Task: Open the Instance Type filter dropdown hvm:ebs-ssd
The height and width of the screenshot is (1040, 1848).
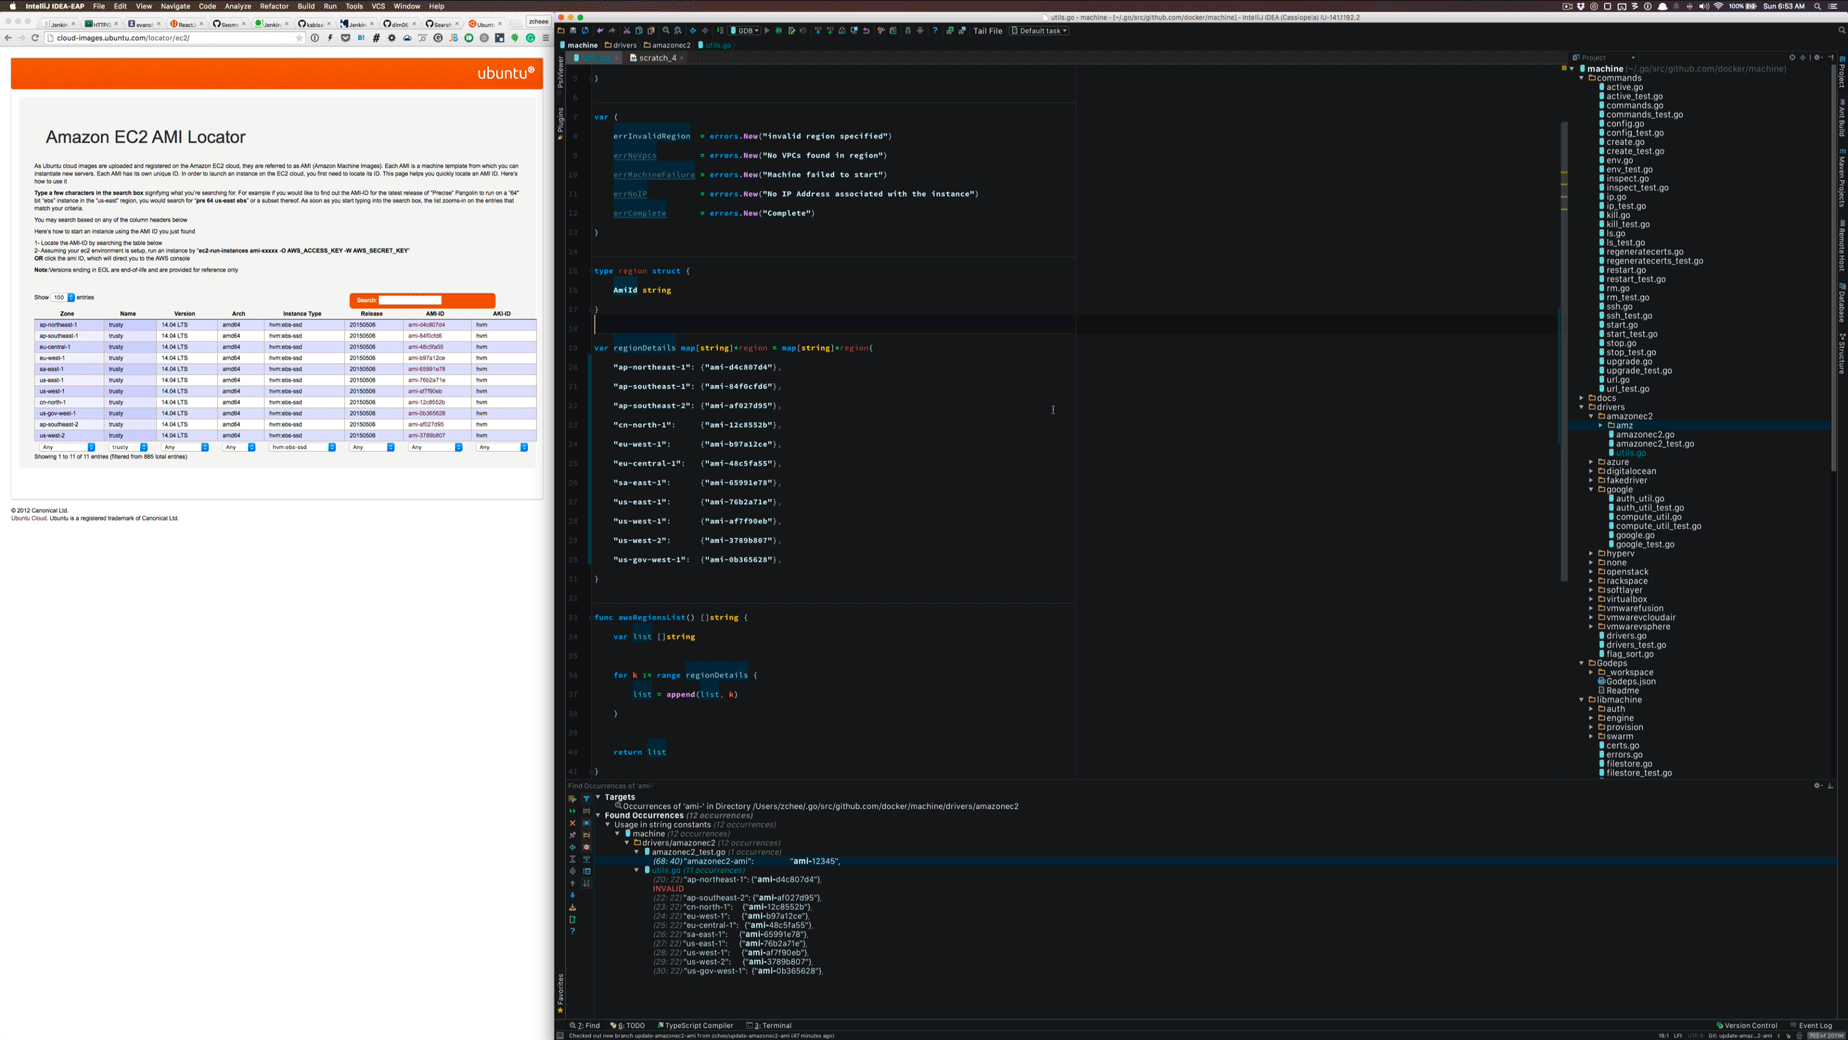Action: coord(302,447)
